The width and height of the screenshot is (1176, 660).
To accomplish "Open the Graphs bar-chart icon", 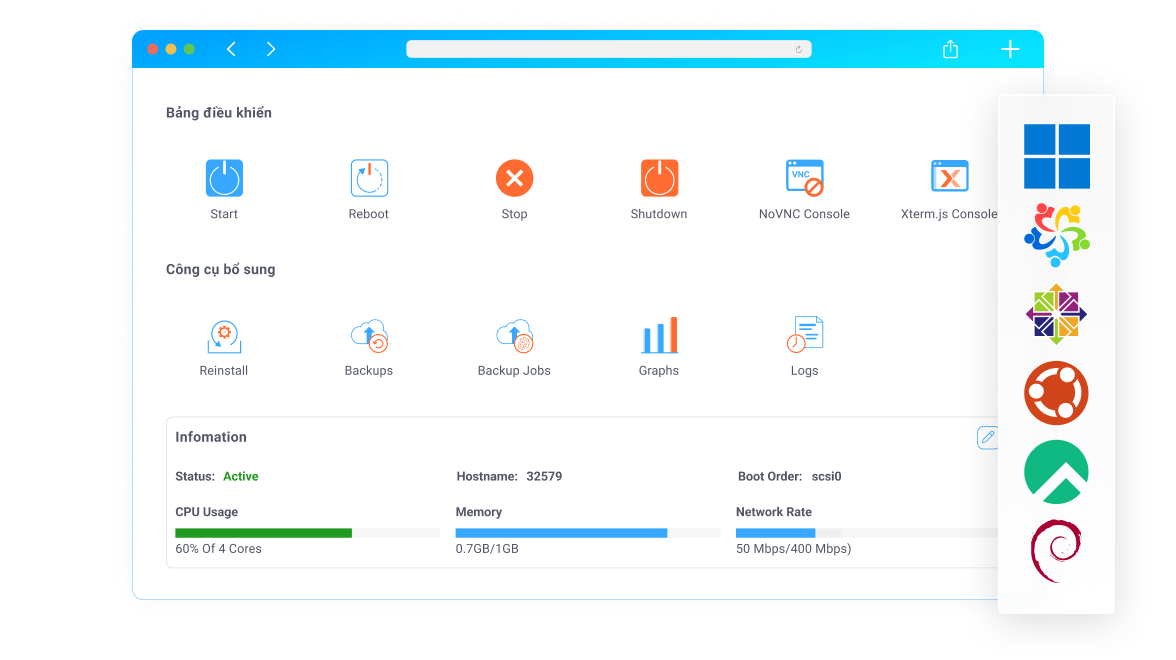I will coord(658,335).
